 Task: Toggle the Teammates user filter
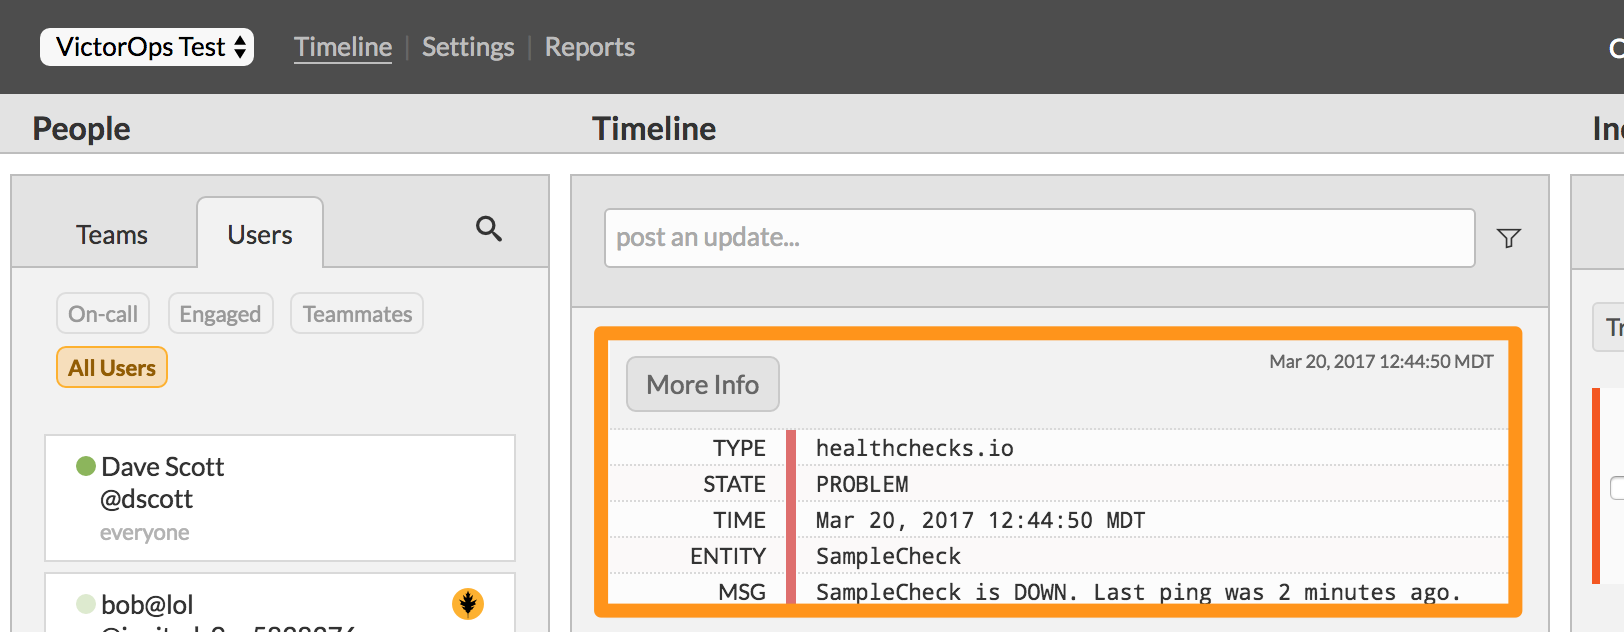click(x=357, y=314)
